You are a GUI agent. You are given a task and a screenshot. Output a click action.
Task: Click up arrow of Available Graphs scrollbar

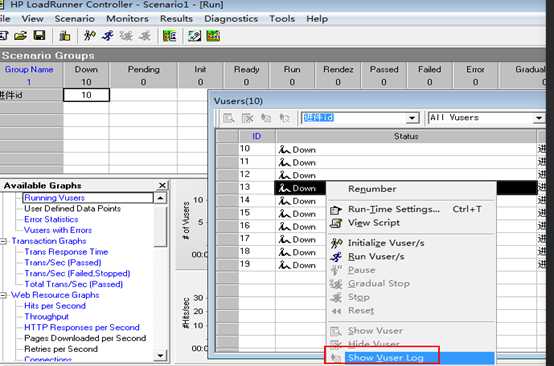click(x=160, y=198)
